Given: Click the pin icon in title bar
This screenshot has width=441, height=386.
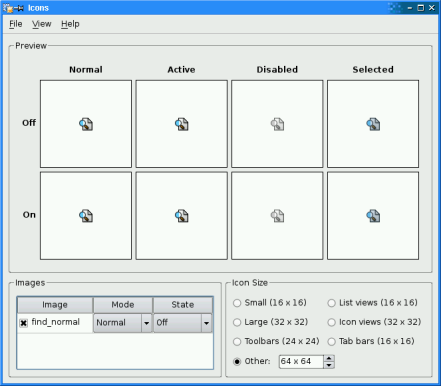Looking at the screenshot, I should [x=19, y=8].
